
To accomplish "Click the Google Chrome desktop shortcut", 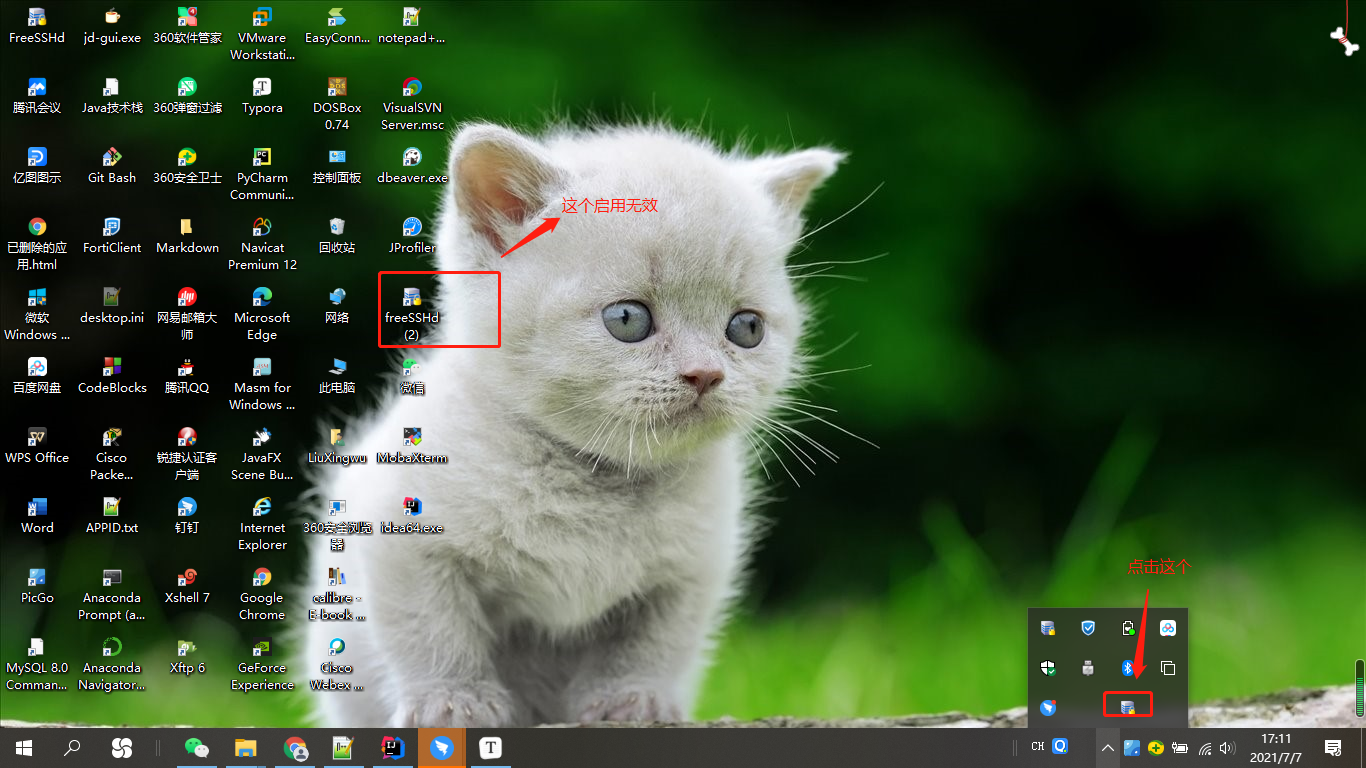I will coord(262,594).
